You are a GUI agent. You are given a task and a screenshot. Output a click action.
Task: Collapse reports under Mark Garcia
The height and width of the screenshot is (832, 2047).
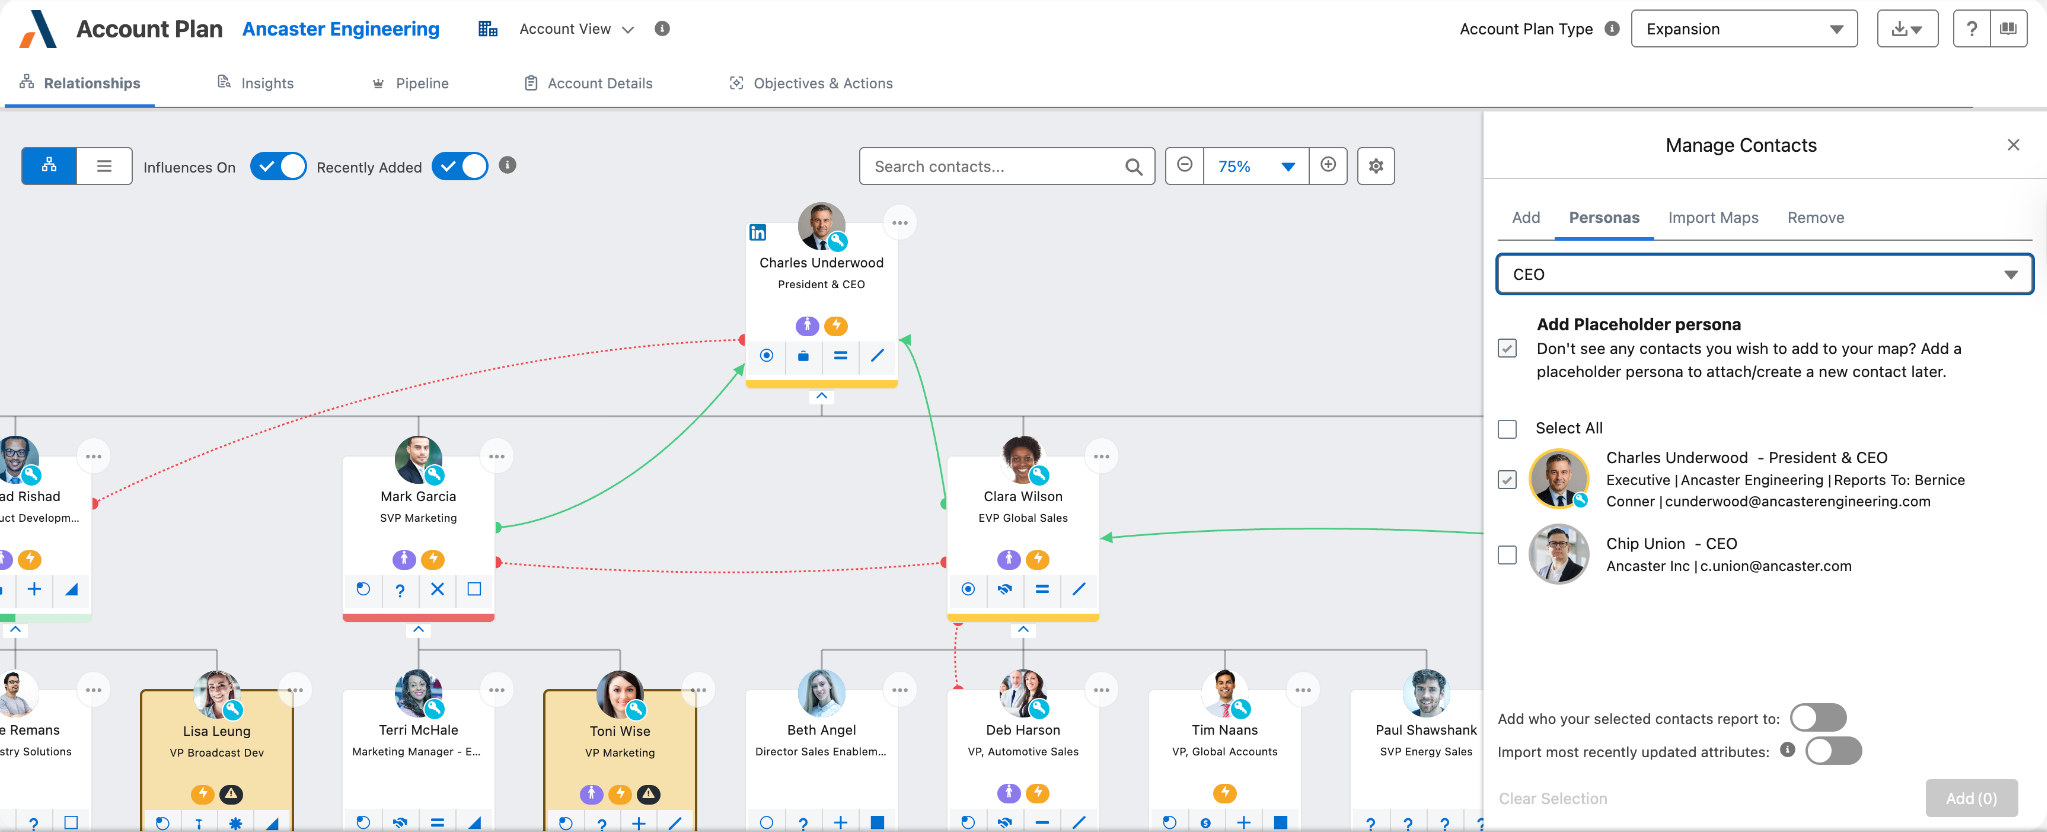419,630
